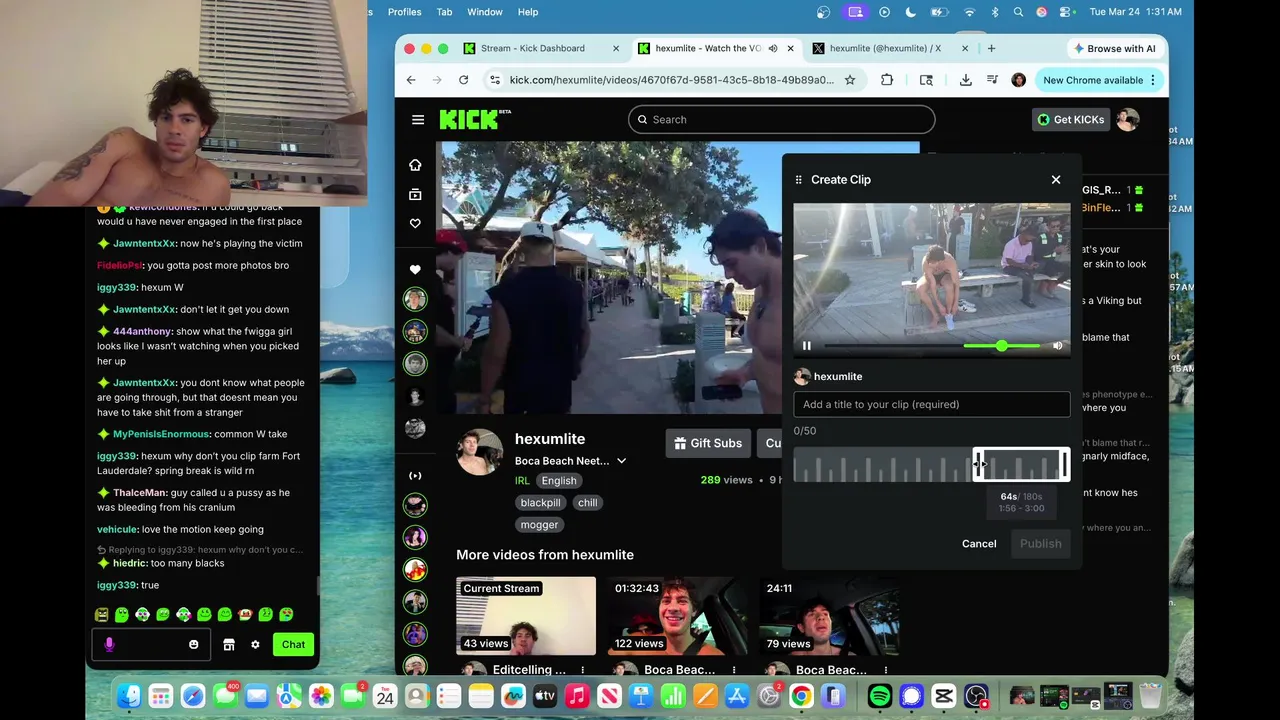Pause the clip preview

pos(807,346)
